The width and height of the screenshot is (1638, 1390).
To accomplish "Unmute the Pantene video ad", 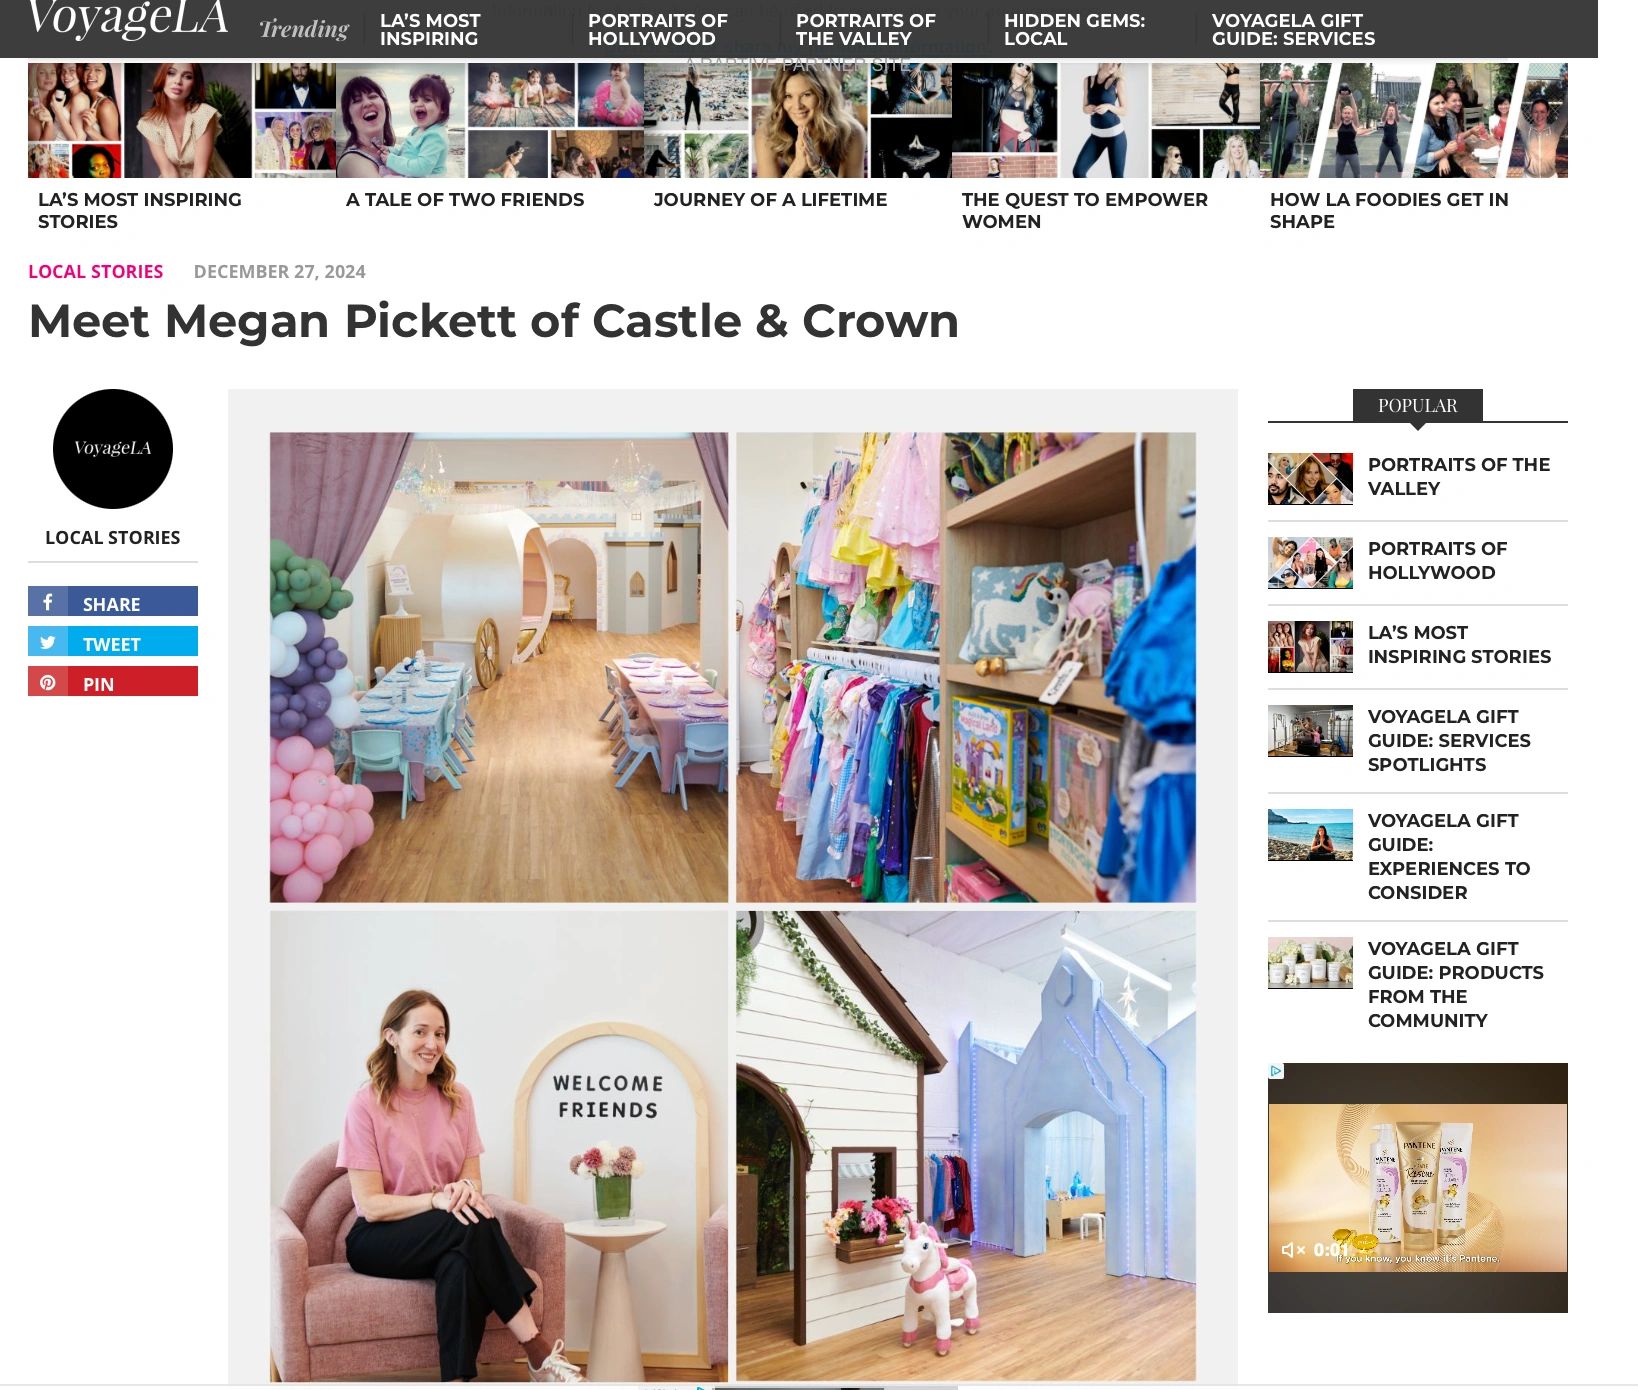I will click(1293, 1250).
